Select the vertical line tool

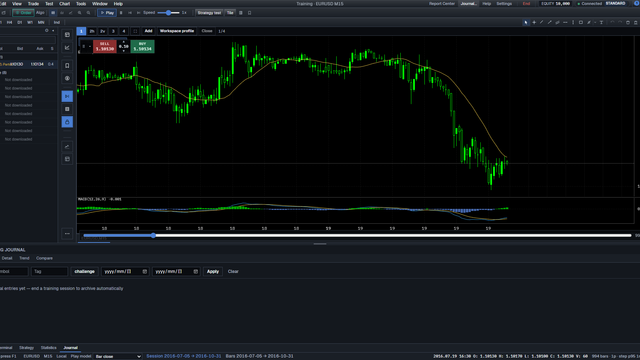click(573, 22)
